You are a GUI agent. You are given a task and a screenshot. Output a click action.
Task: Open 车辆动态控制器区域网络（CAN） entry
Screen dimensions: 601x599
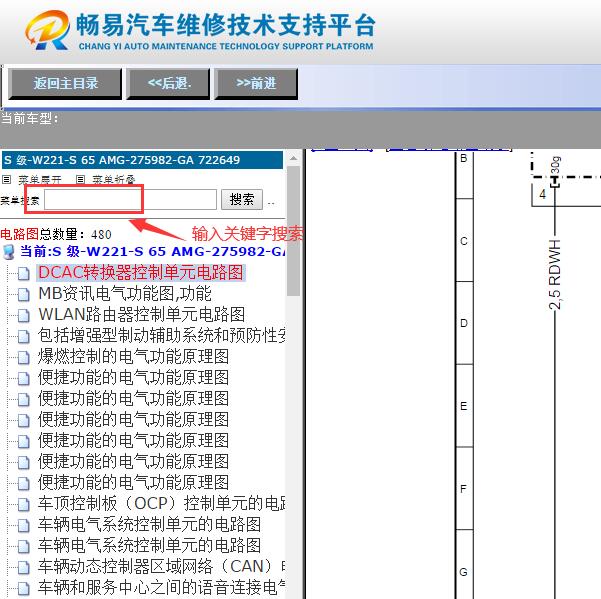click(x=161, y=566)
